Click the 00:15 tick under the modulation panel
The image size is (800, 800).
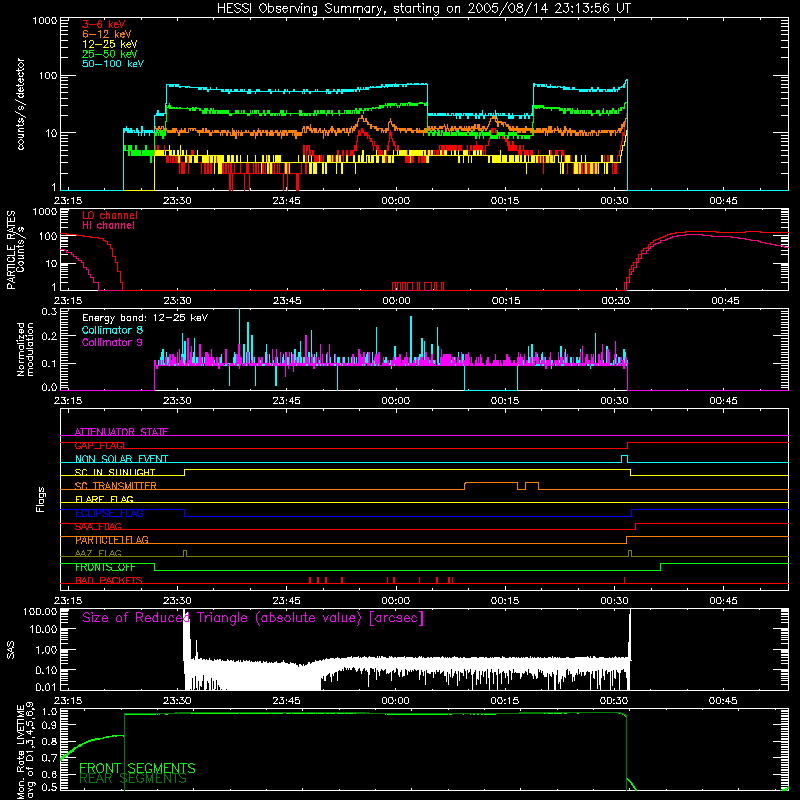505,401
